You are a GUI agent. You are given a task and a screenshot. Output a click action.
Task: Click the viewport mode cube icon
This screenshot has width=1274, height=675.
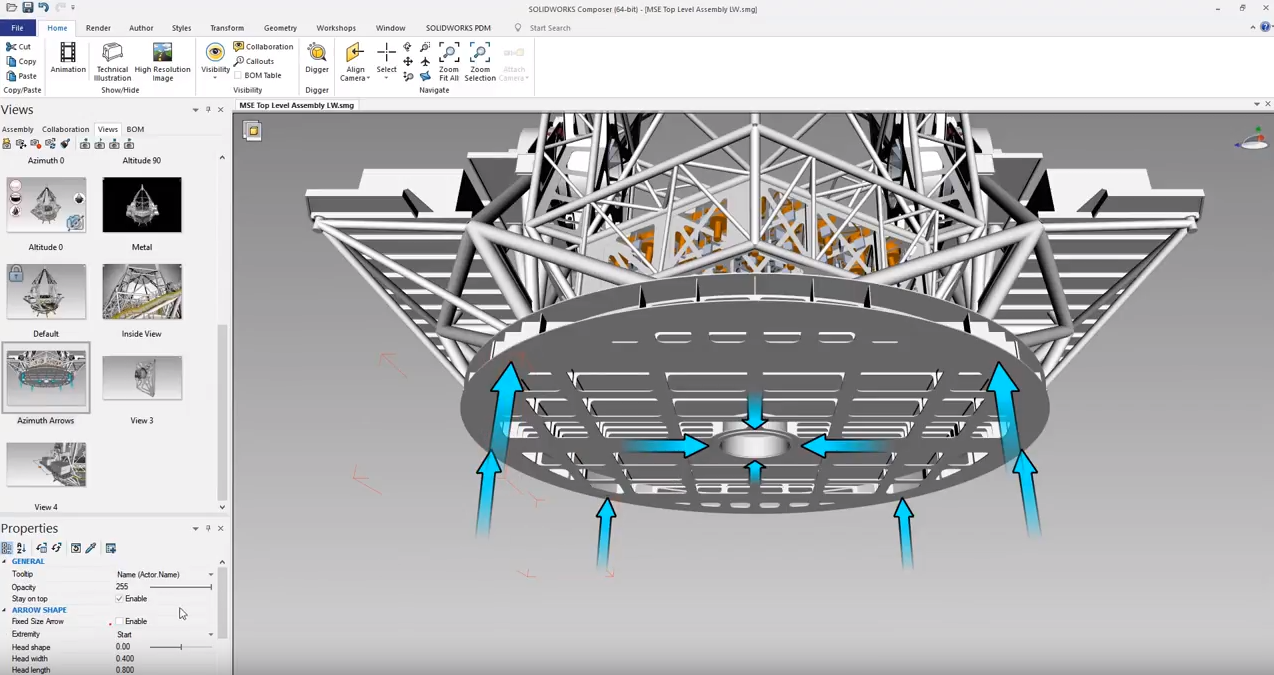(x=252, y=131)
